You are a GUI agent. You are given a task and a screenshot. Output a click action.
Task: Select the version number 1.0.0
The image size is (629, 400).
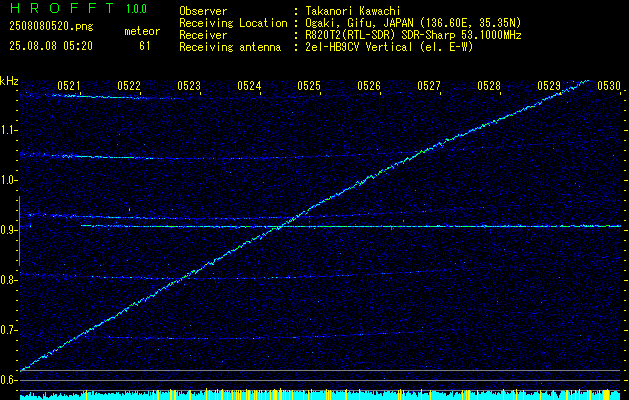click(136, 8)
